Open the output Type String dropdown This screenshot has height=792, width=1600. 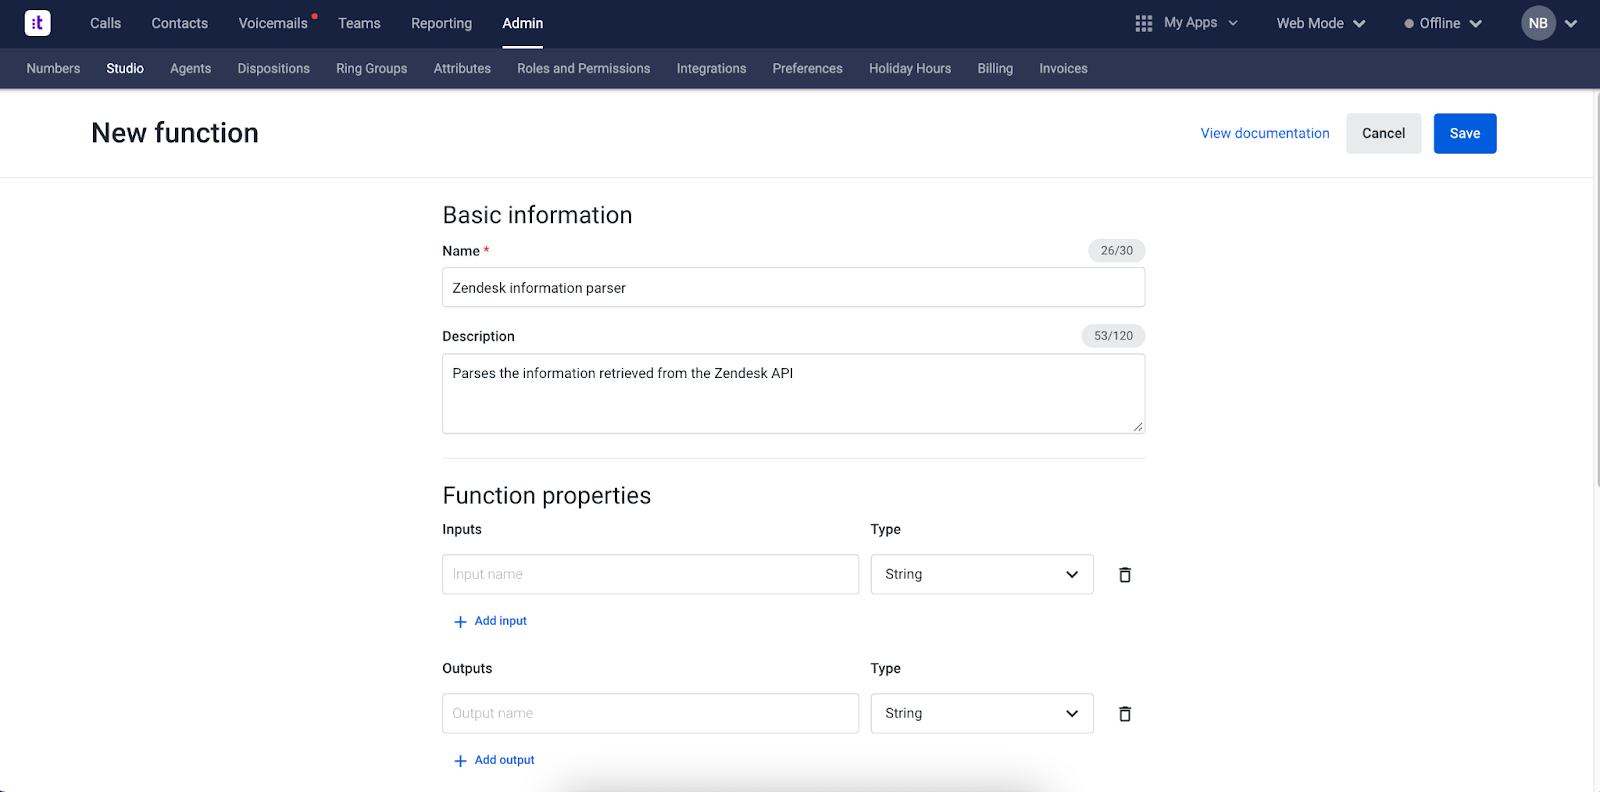(982, 713)
